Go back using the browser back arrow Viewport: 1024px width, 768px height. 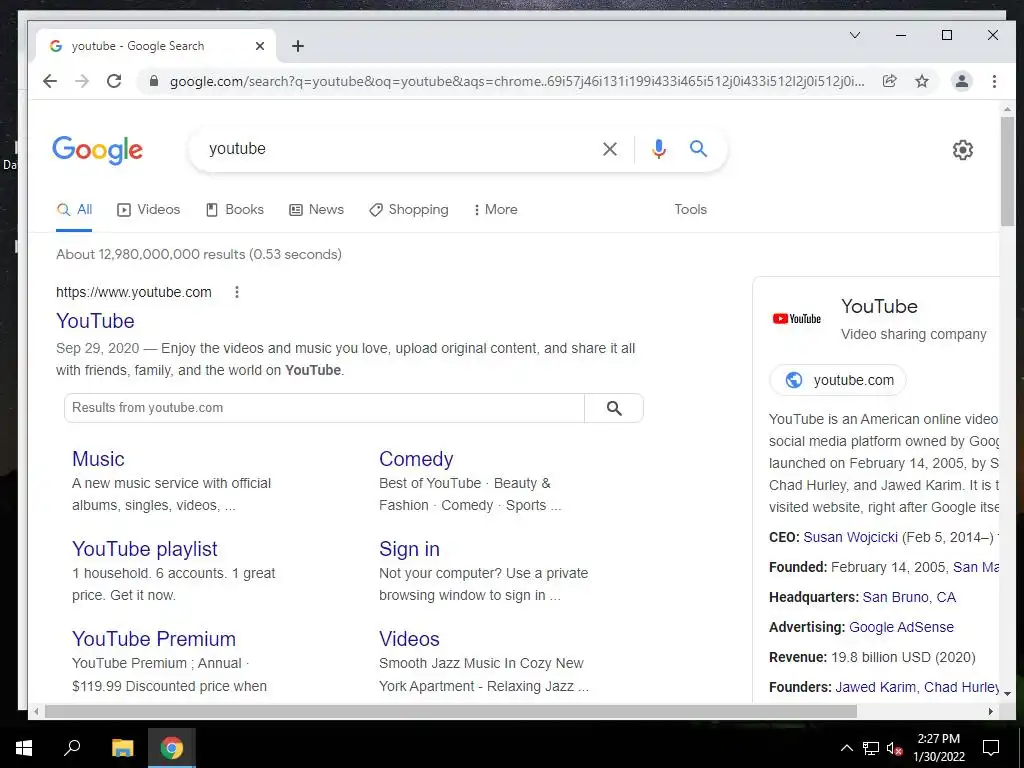pos(50,81)
